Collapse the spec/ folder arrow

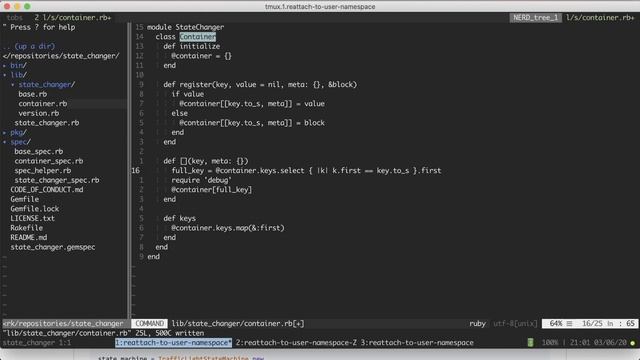(4, 142)
